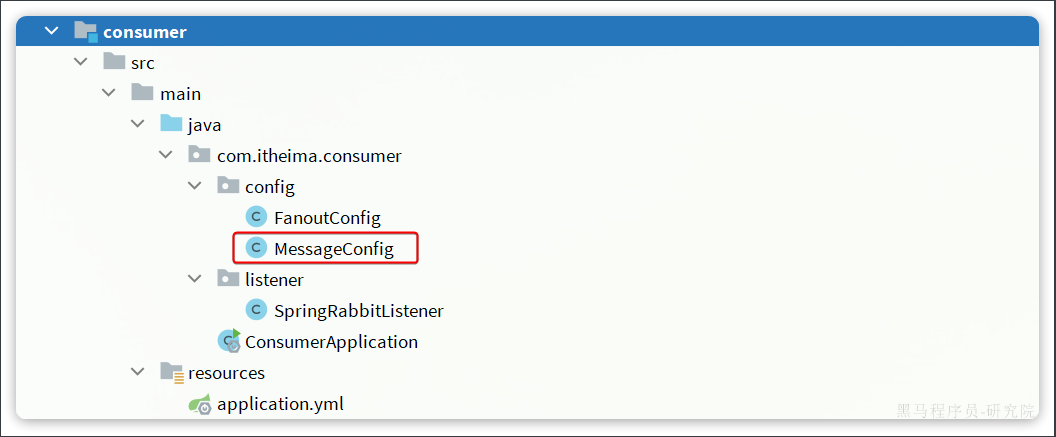Screen dimensions: 1056x437
Task: Collapse the java source folder arrow
Action: click(137, 125)
